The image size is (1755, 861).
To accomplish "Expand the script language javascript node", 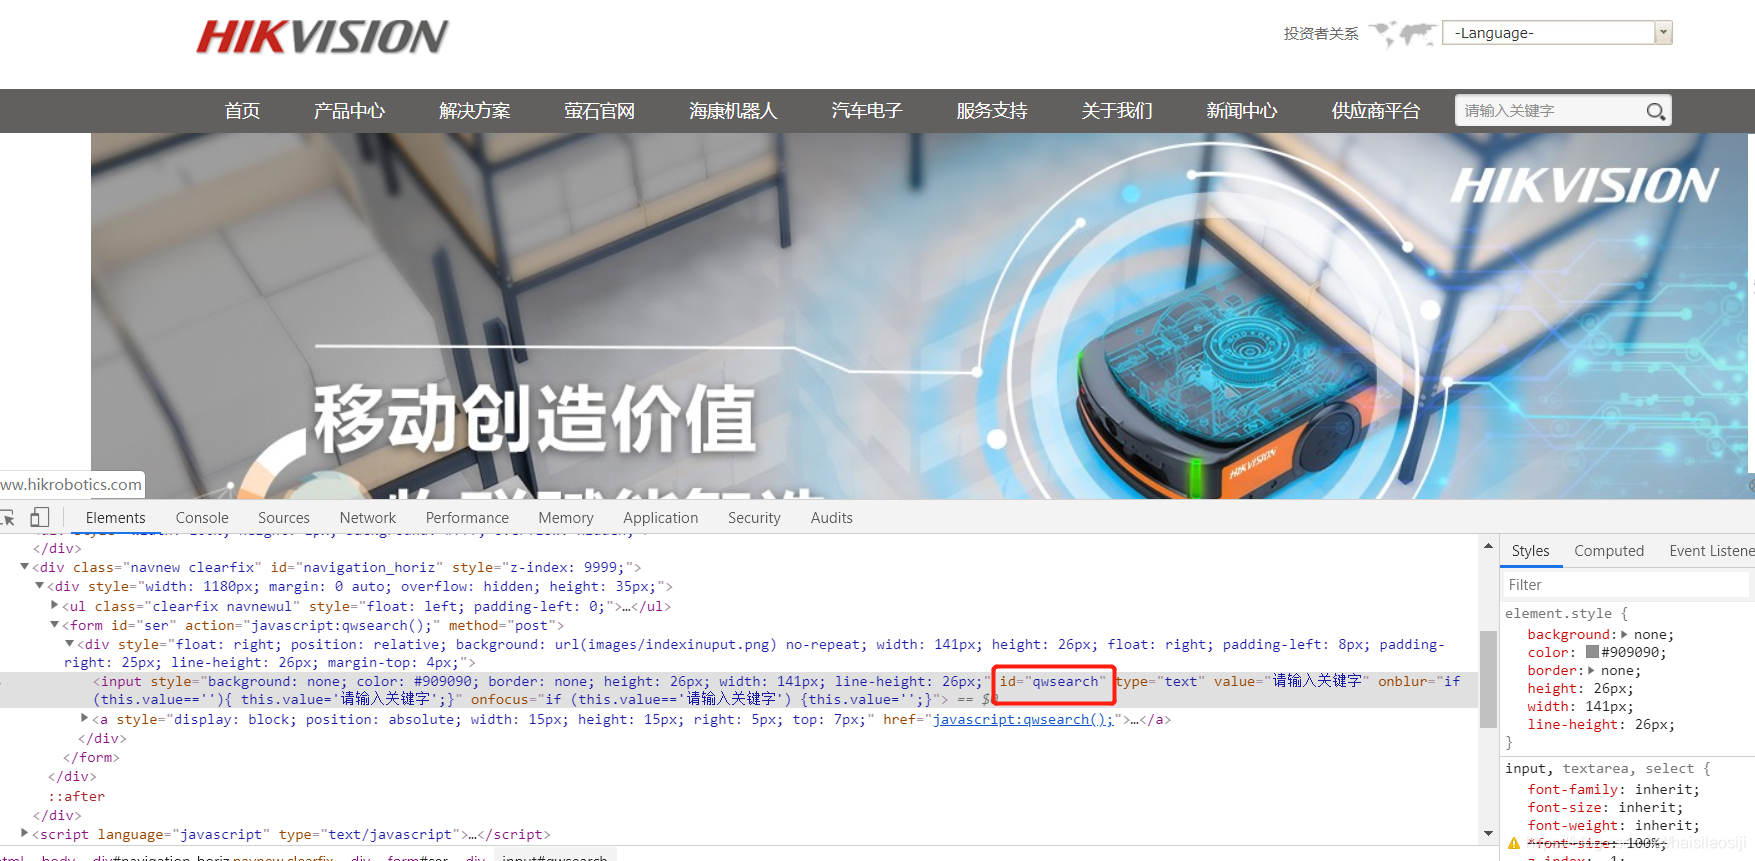I will tap(25, 834).
